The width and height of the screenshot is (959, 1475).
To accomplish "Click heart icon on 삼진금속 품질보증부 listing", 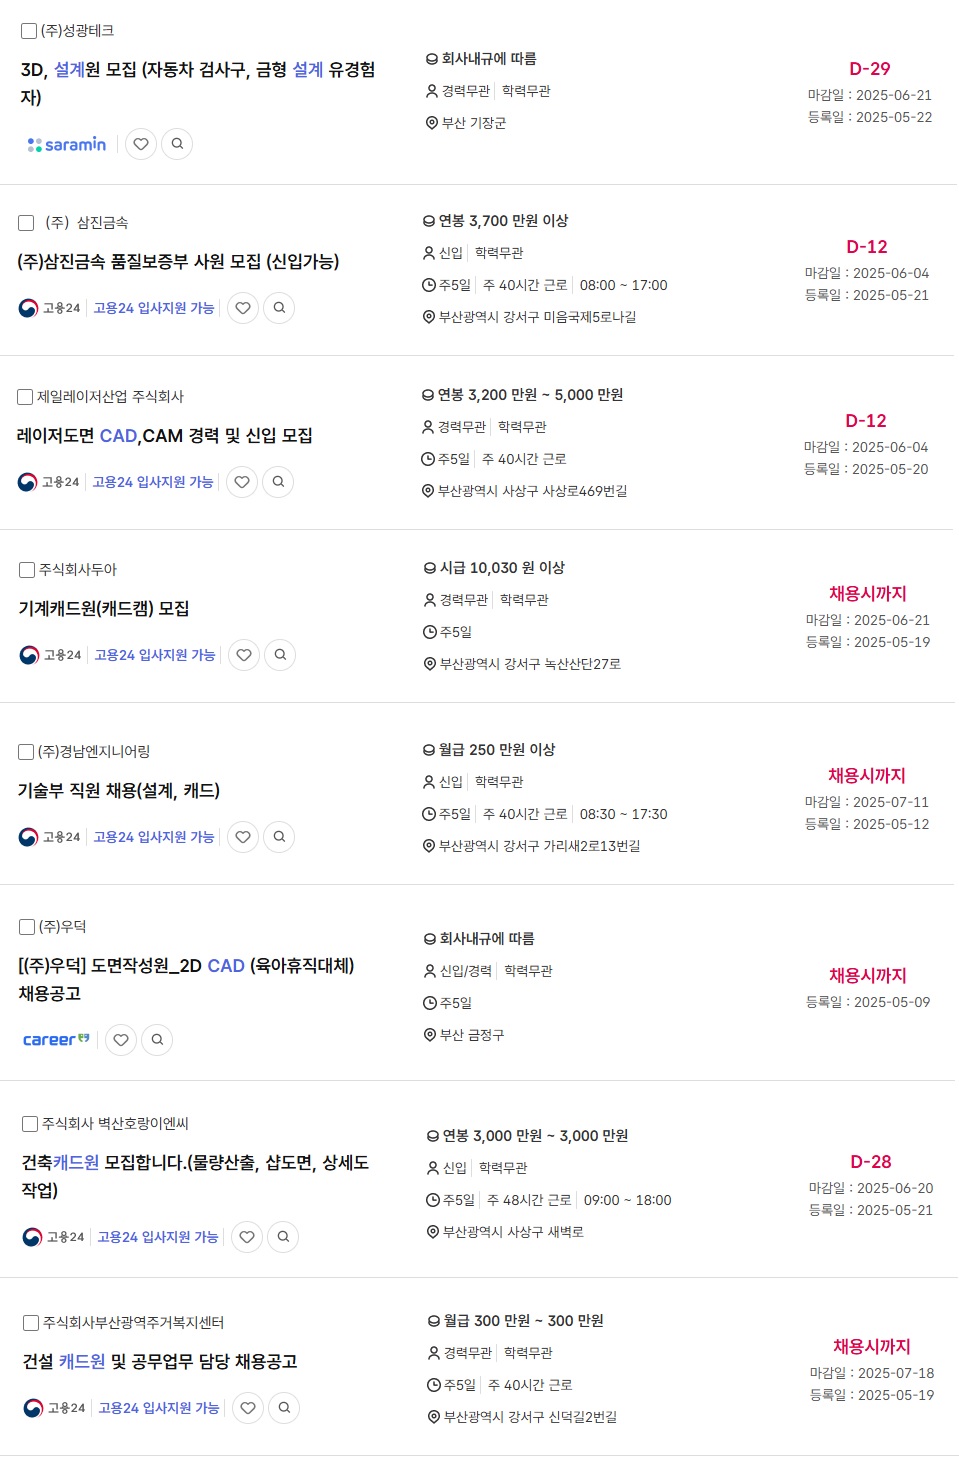I will click(243, 308).
